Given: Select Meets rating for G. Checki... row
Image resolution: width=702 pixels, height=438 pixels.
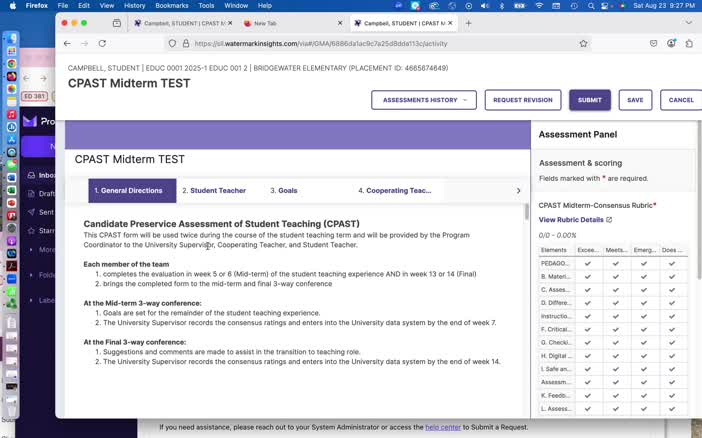Looking at the screenshot, I should pos(616,343).
